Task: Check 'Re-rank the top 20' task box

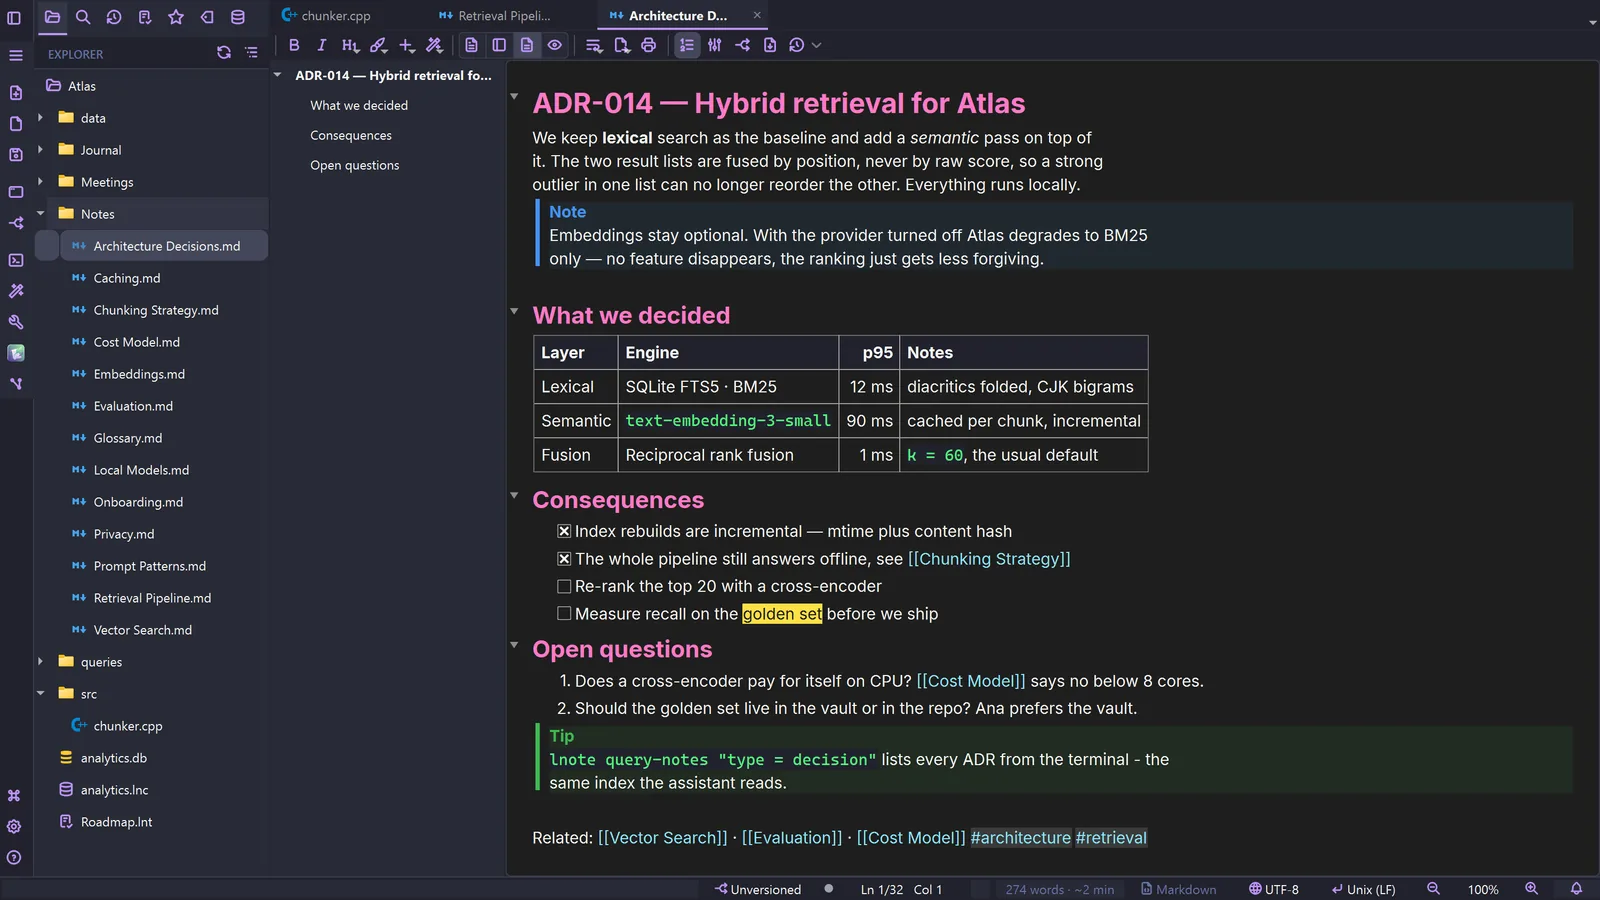Action: (x=564, y=586)
